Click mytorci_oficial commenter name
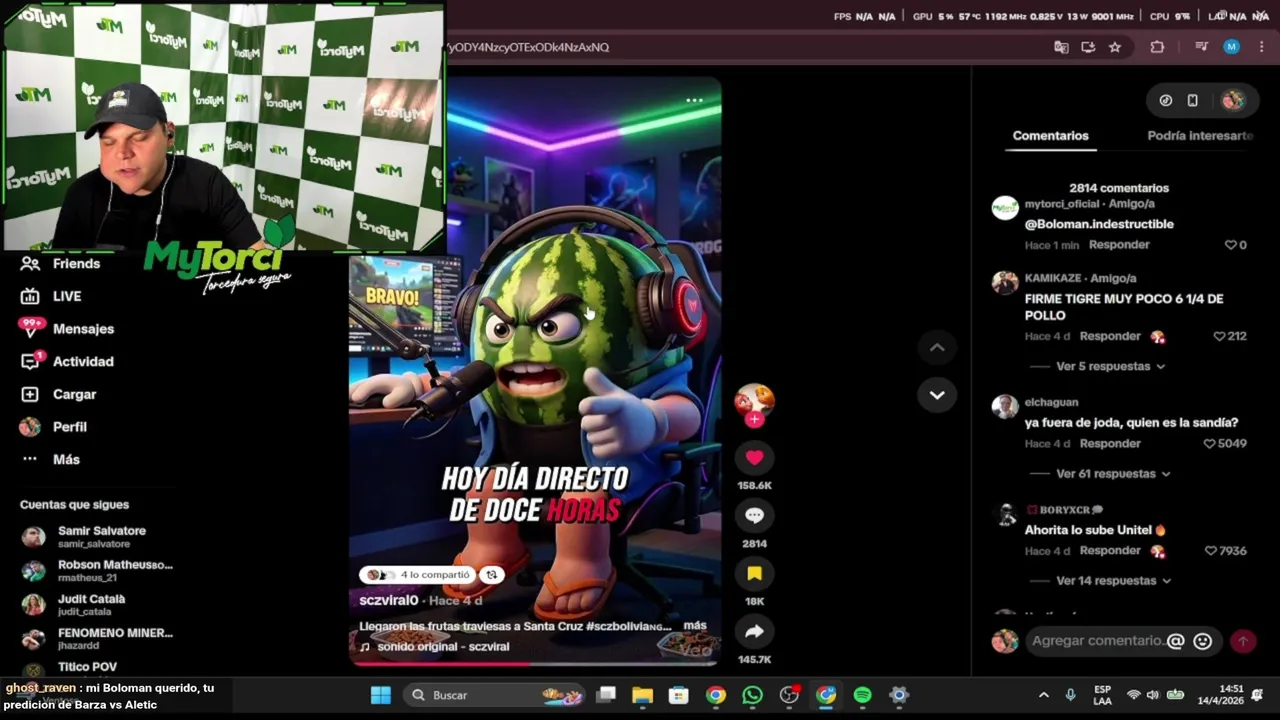This screenshot has width=1280, height=720. pos(1061,204)
